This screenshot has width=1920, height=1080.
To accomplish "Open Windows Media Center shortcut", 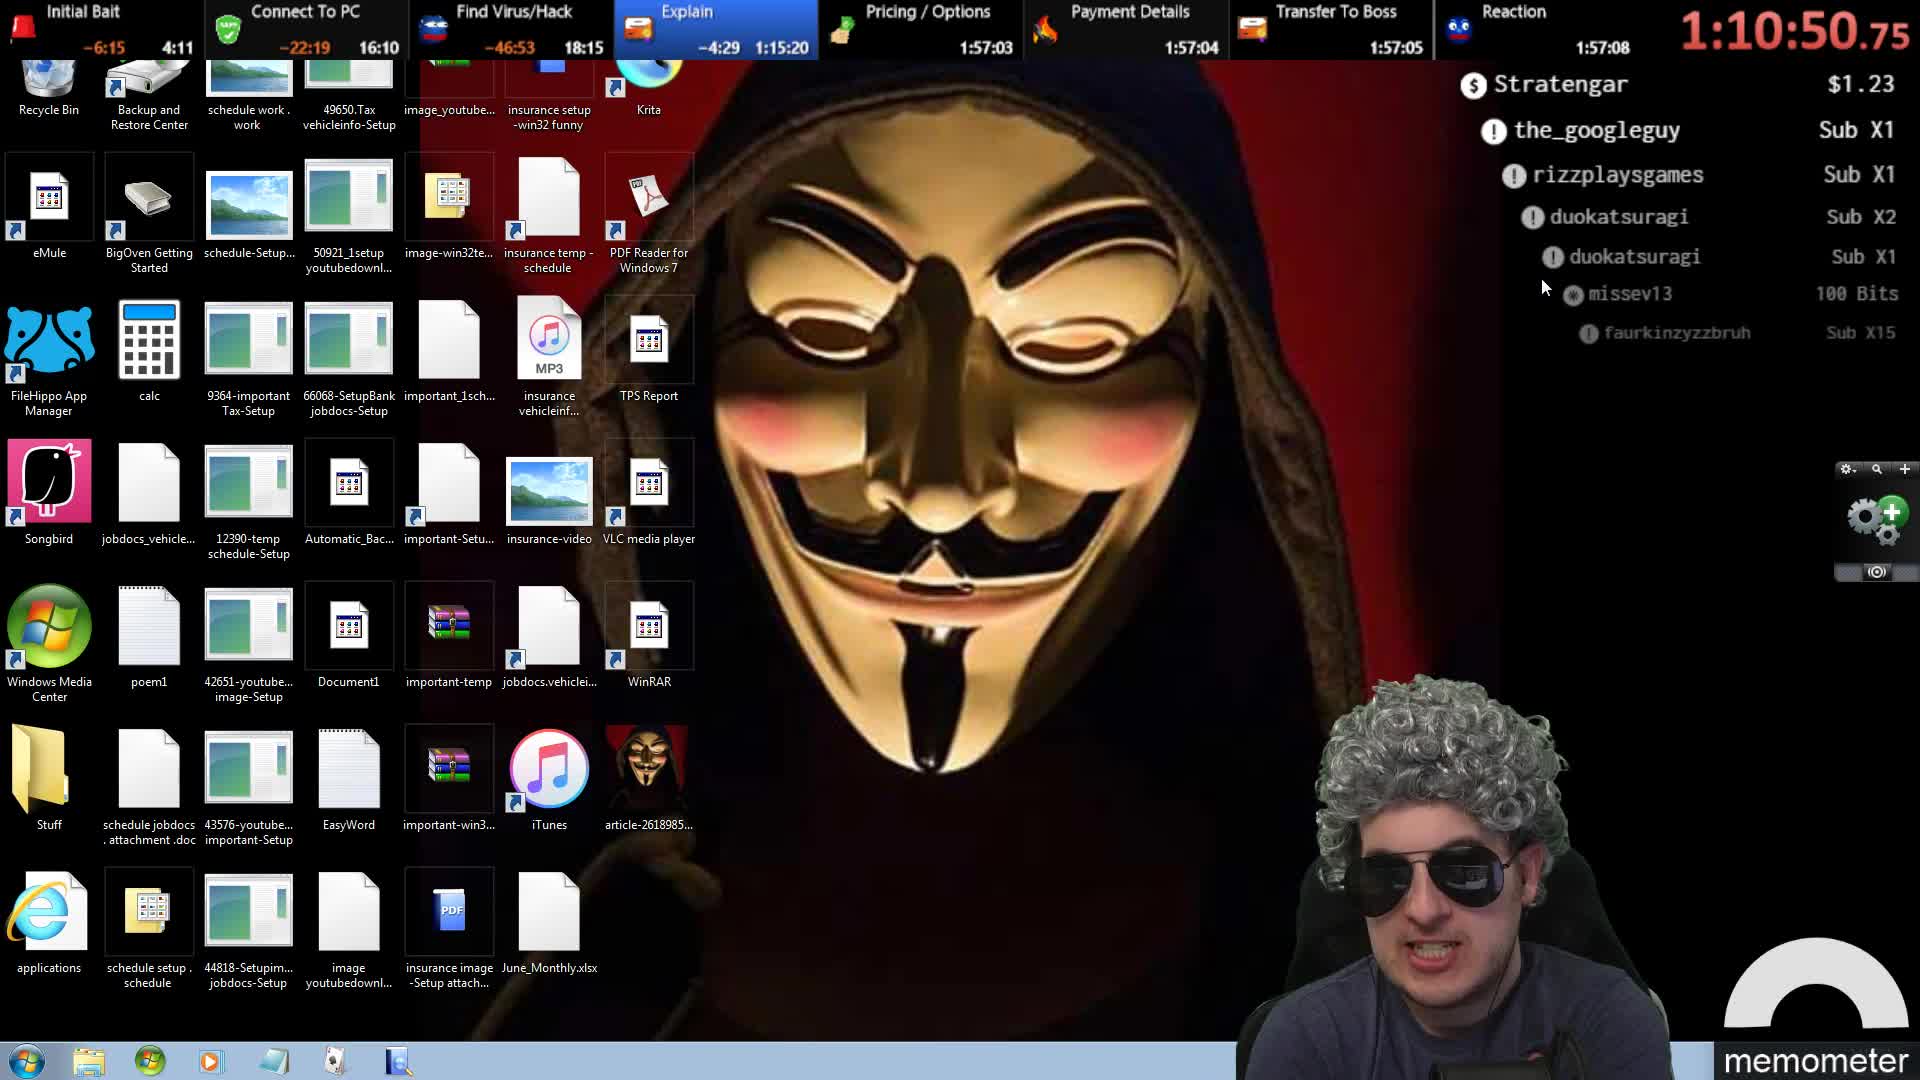I will coord(49,626).
